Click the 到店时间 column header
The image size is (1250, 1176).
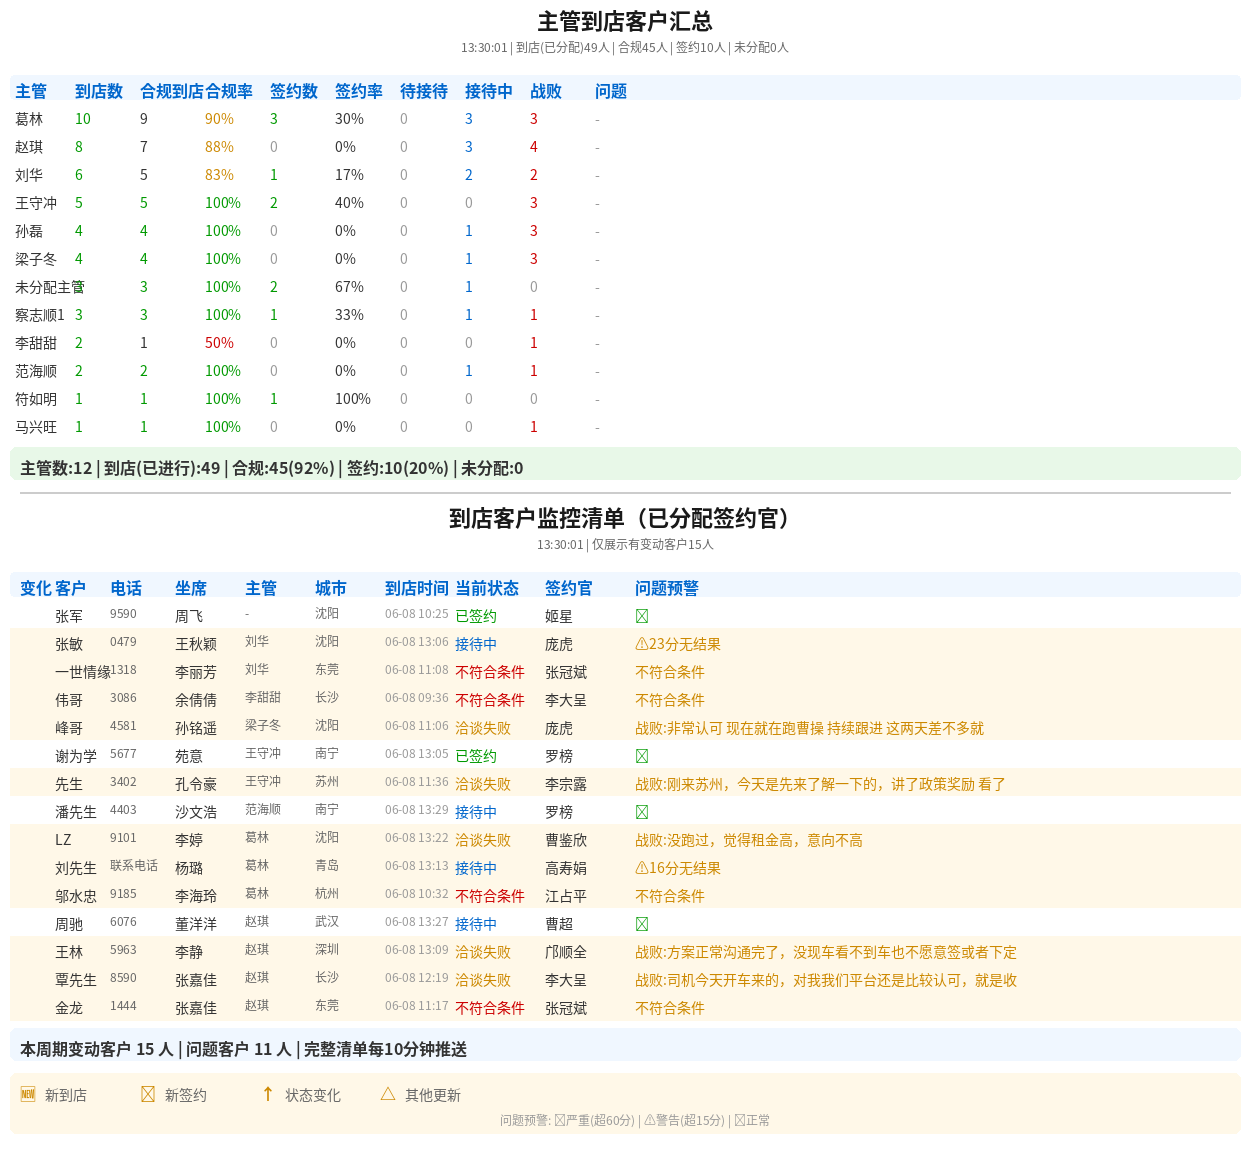click(x=417, y=588)
